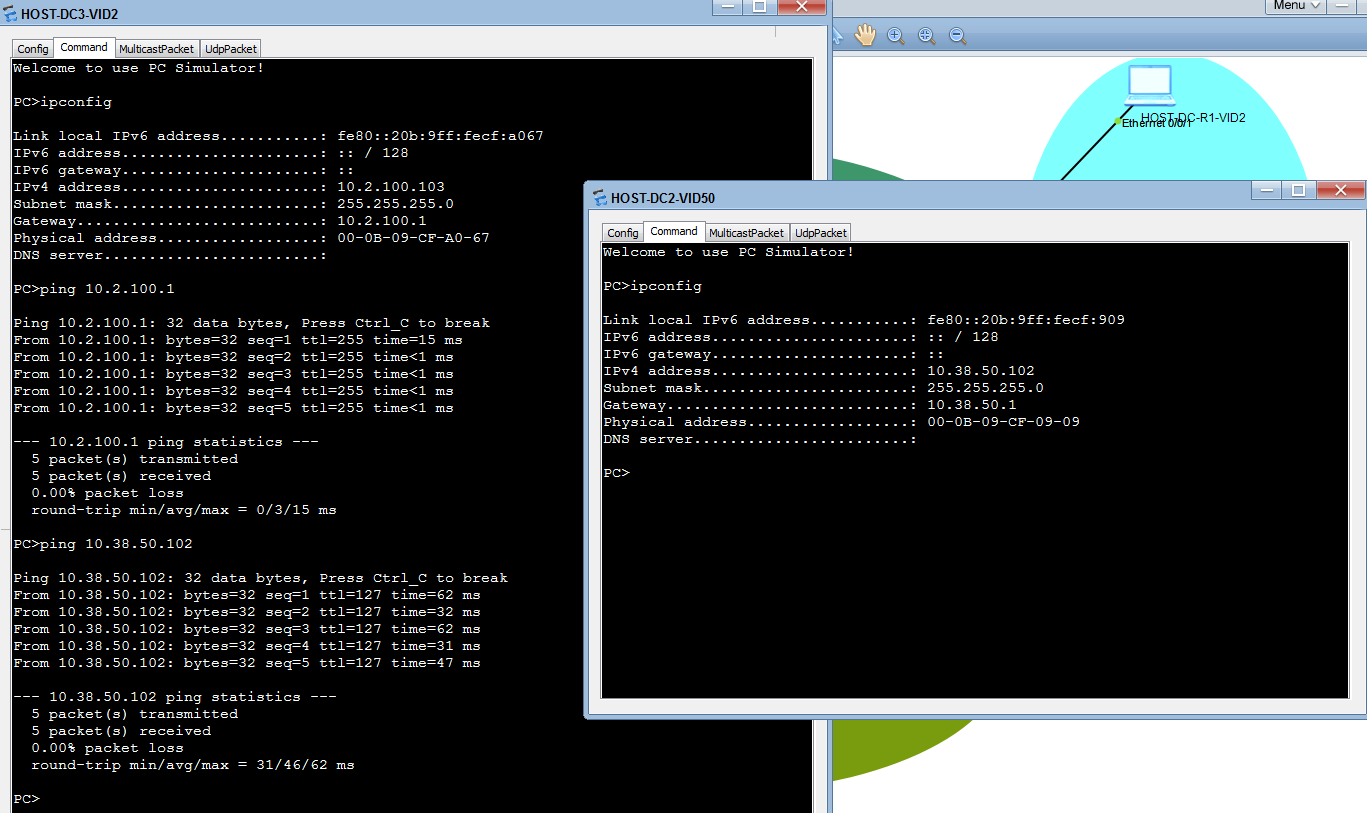The height and width of the screenshot is (813, 1367).
Task: Click physical address 00-0B-09-CF-A0-67
Action: 413,238
